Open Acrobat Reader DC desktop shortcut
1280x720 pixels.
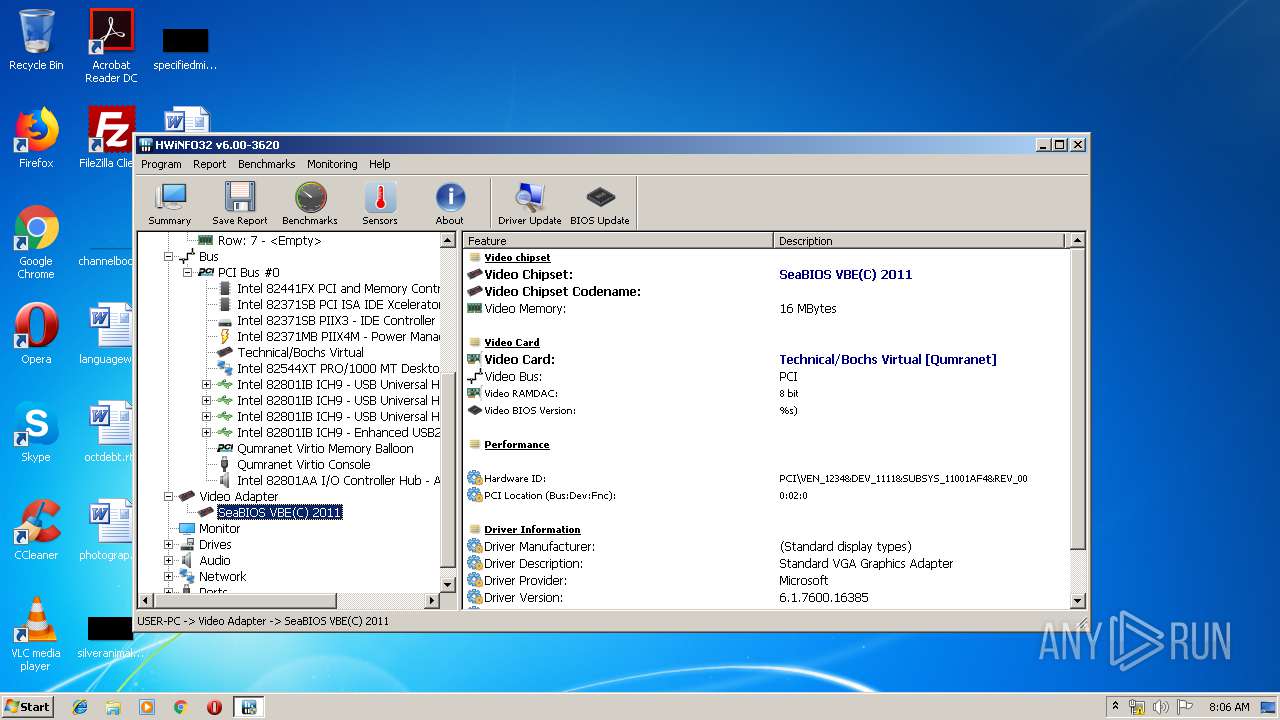(111, 46)
